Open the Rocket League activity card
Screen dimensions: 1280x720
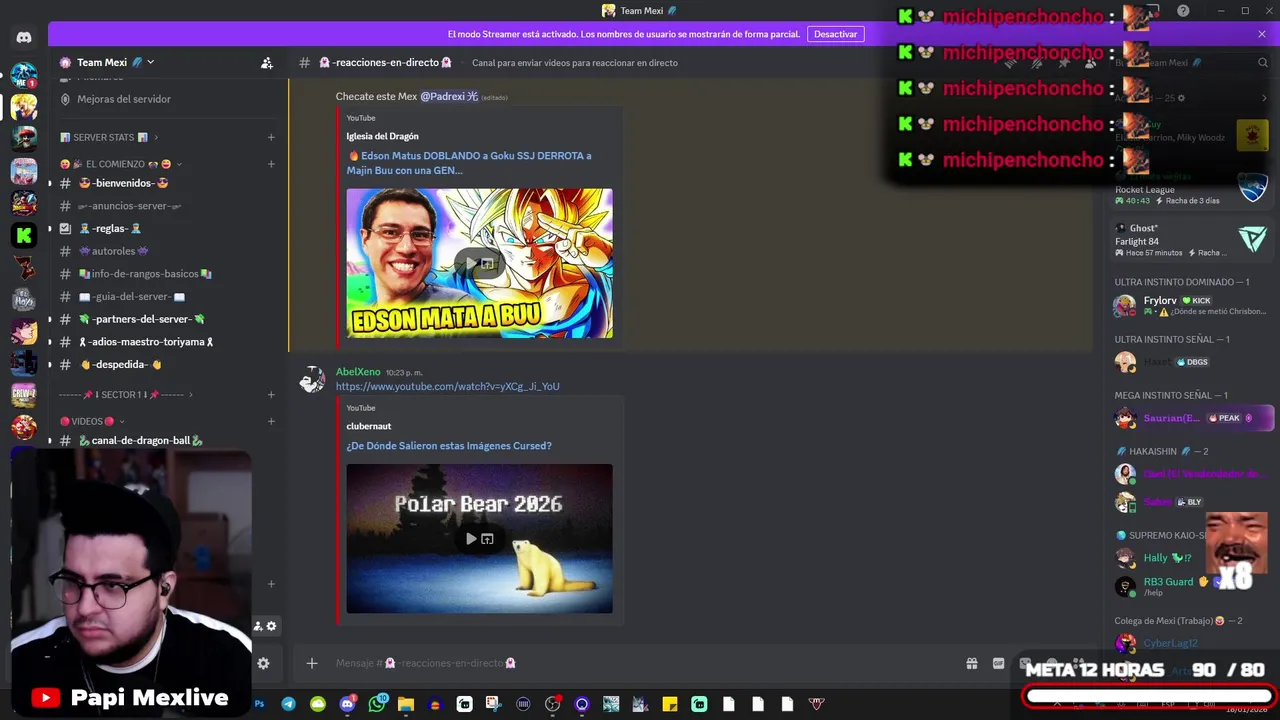click(x=1191, y=188)
